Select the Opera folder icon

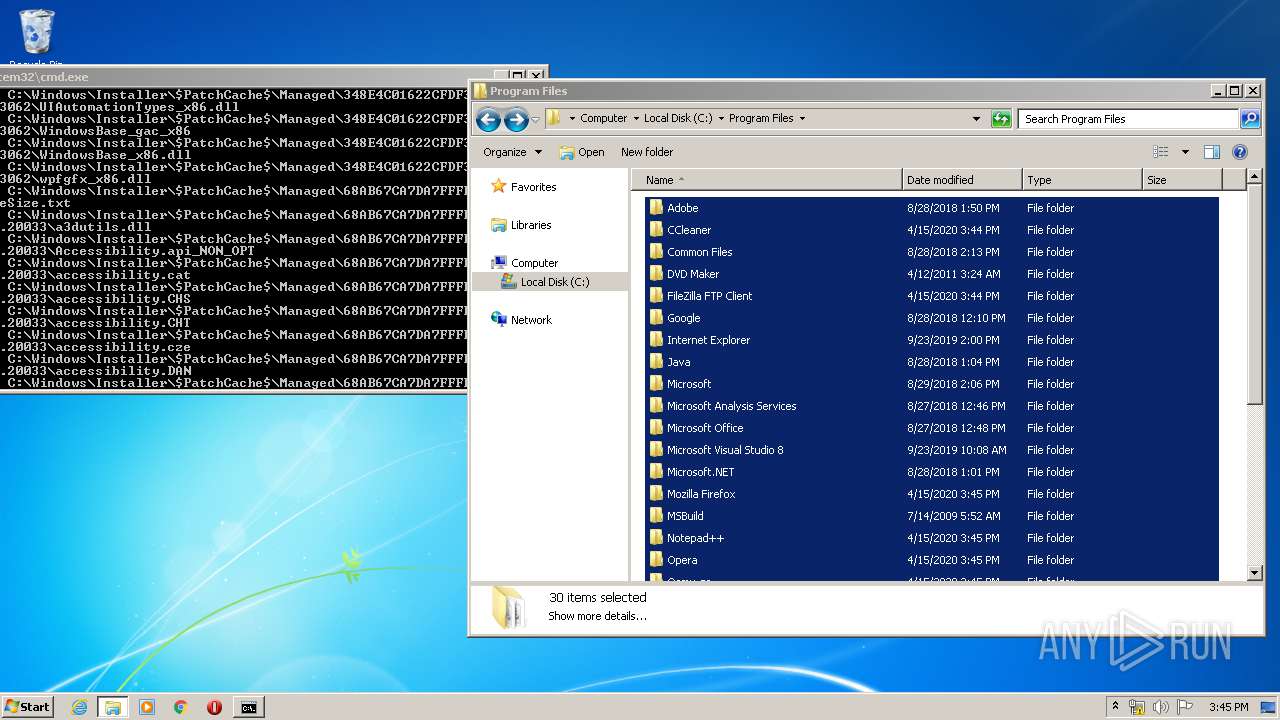[656, 560]
